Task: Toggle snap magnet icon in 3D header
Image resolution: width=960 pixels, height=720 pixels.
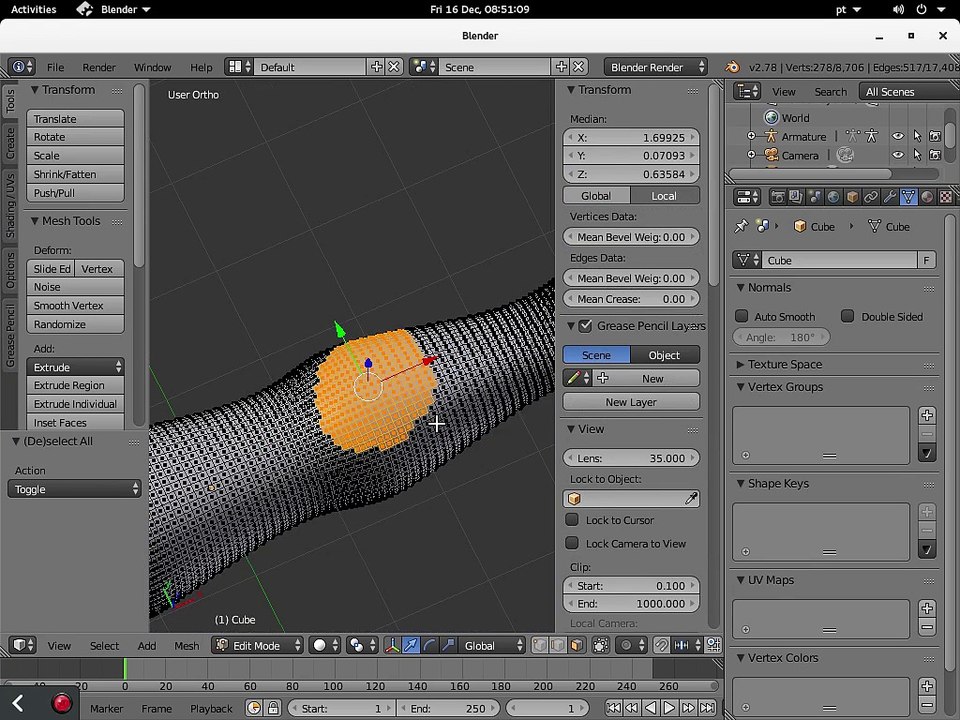Action: coord(661,645)
